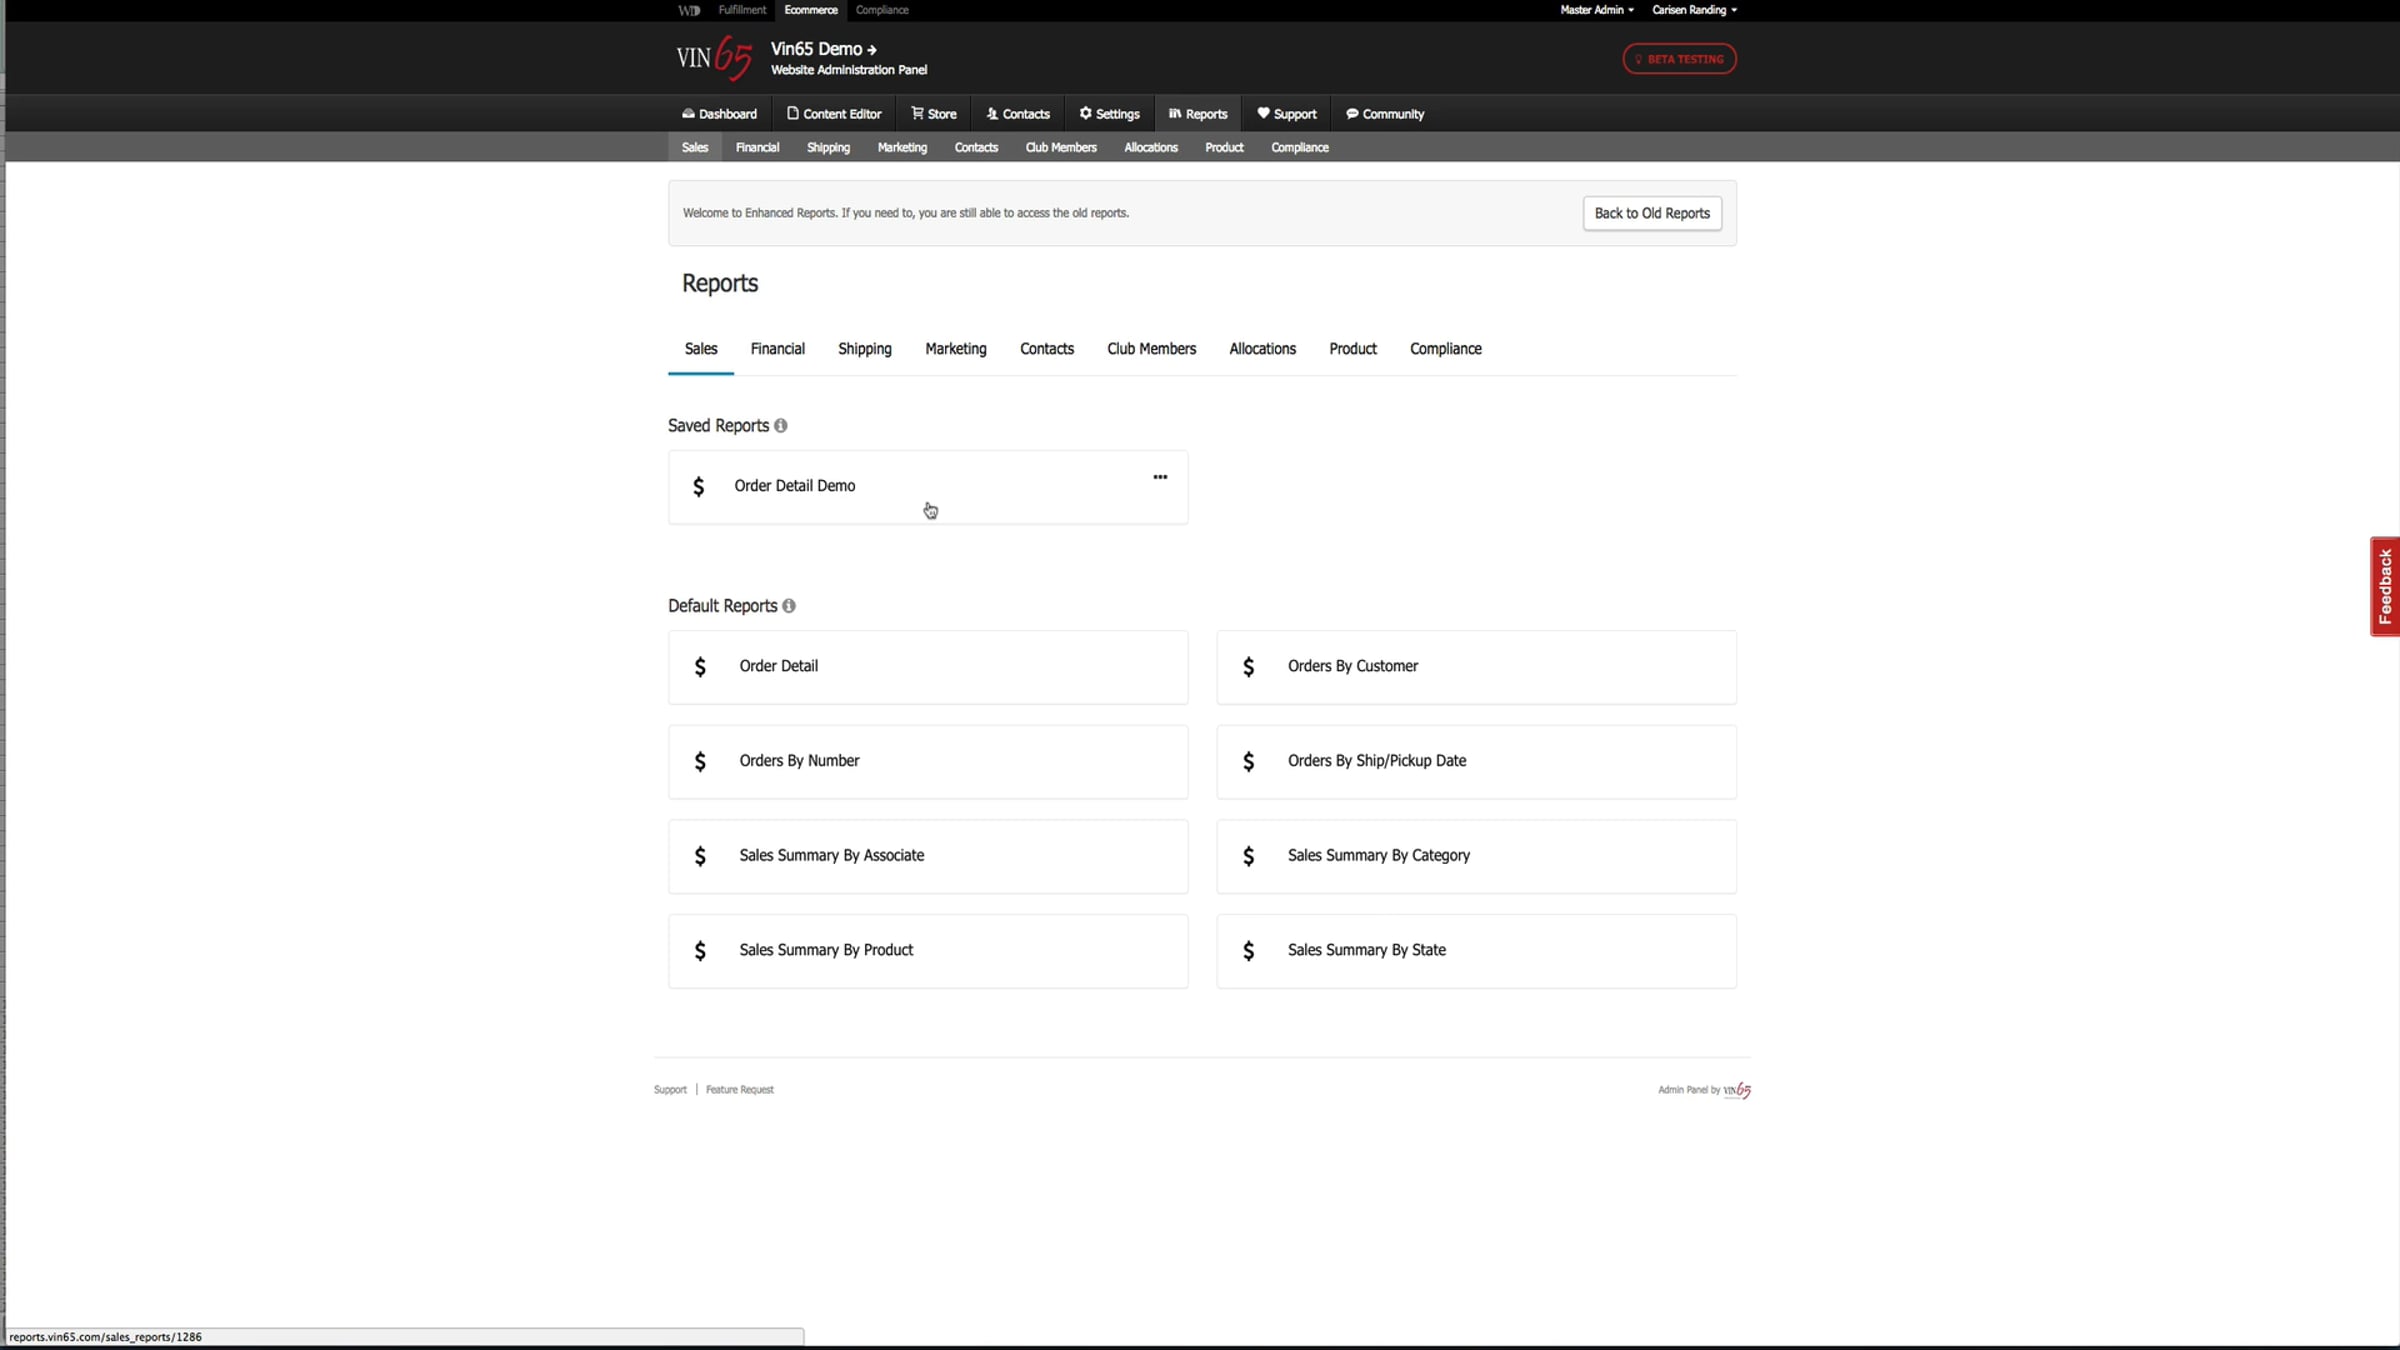Expand the Master Admin dropdown

click(1597, 10)
